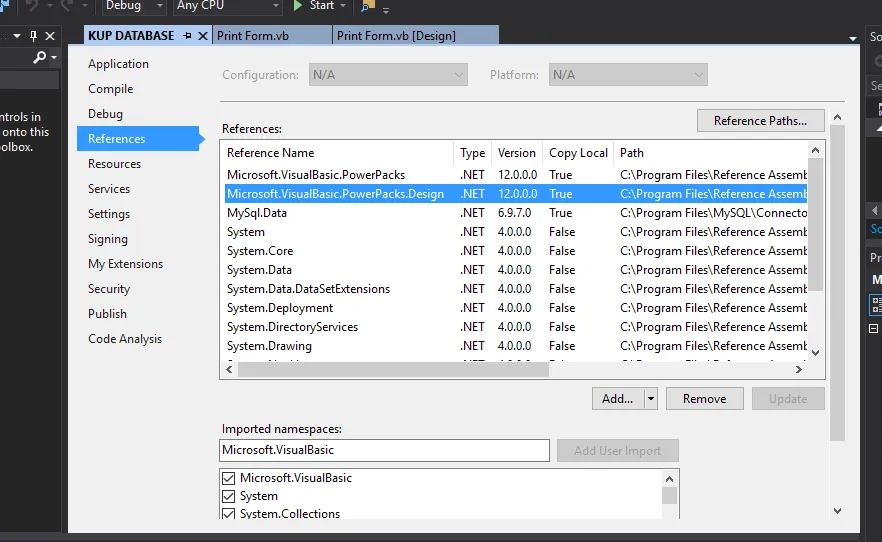Select the System.Data.DataSetExtensions reference row

click(516, 289)
